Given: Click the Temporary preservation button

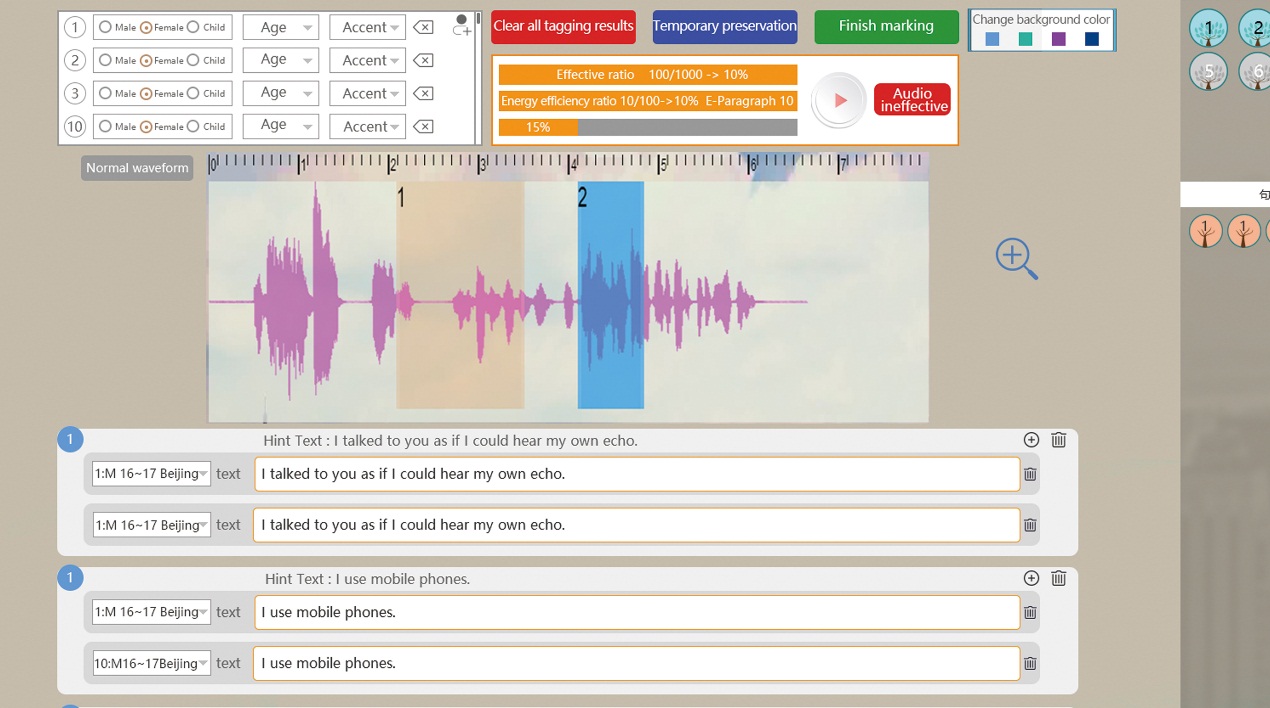Looking at the screenshot, I should pyautogui.click(x=725, y=26).
